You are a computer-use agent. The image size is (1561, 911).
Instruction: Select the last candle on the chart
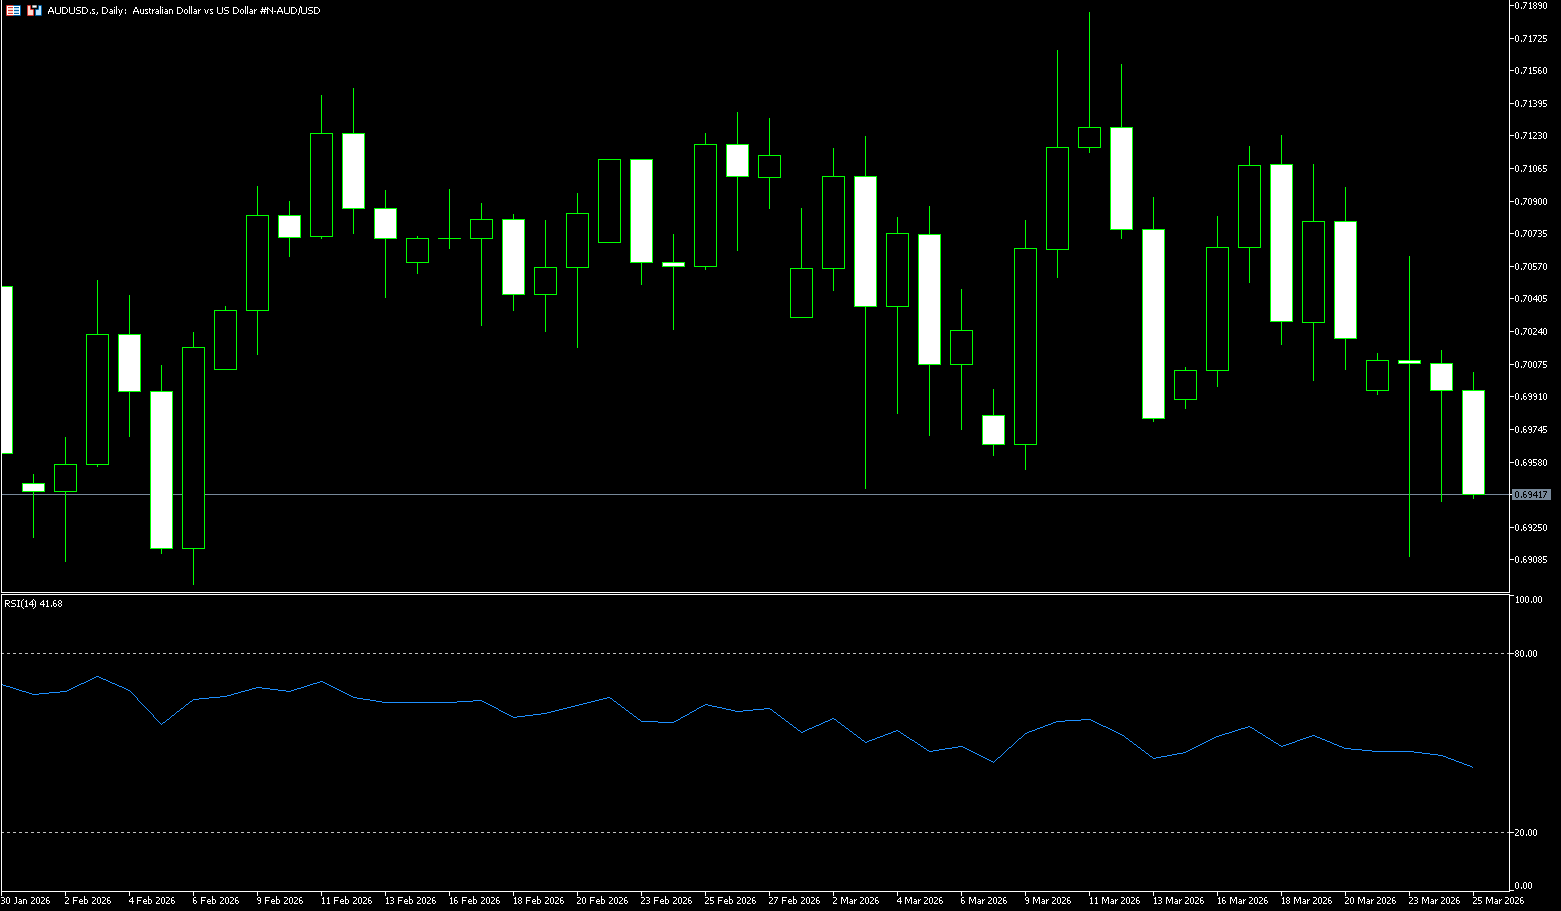click(x=1473, y=442)
